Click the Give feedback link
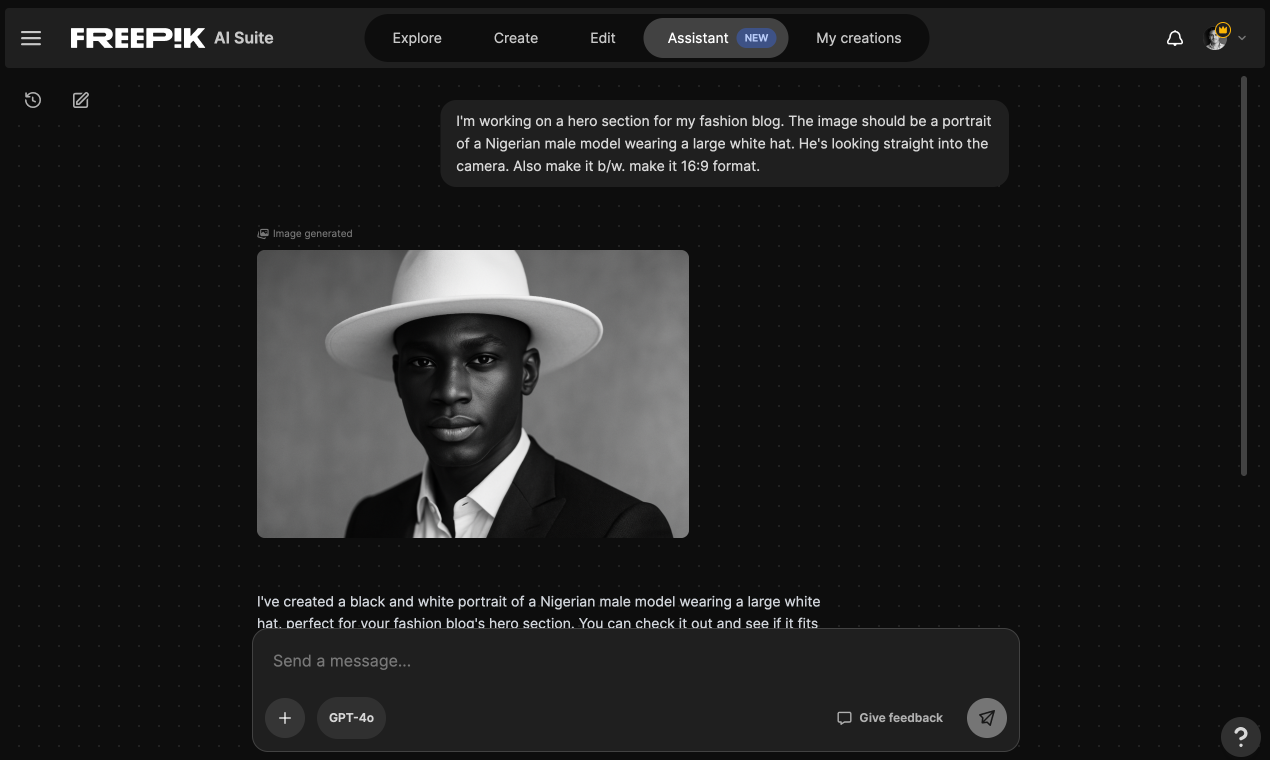The width and height of the screenshot is (1270, 760). 889,717
